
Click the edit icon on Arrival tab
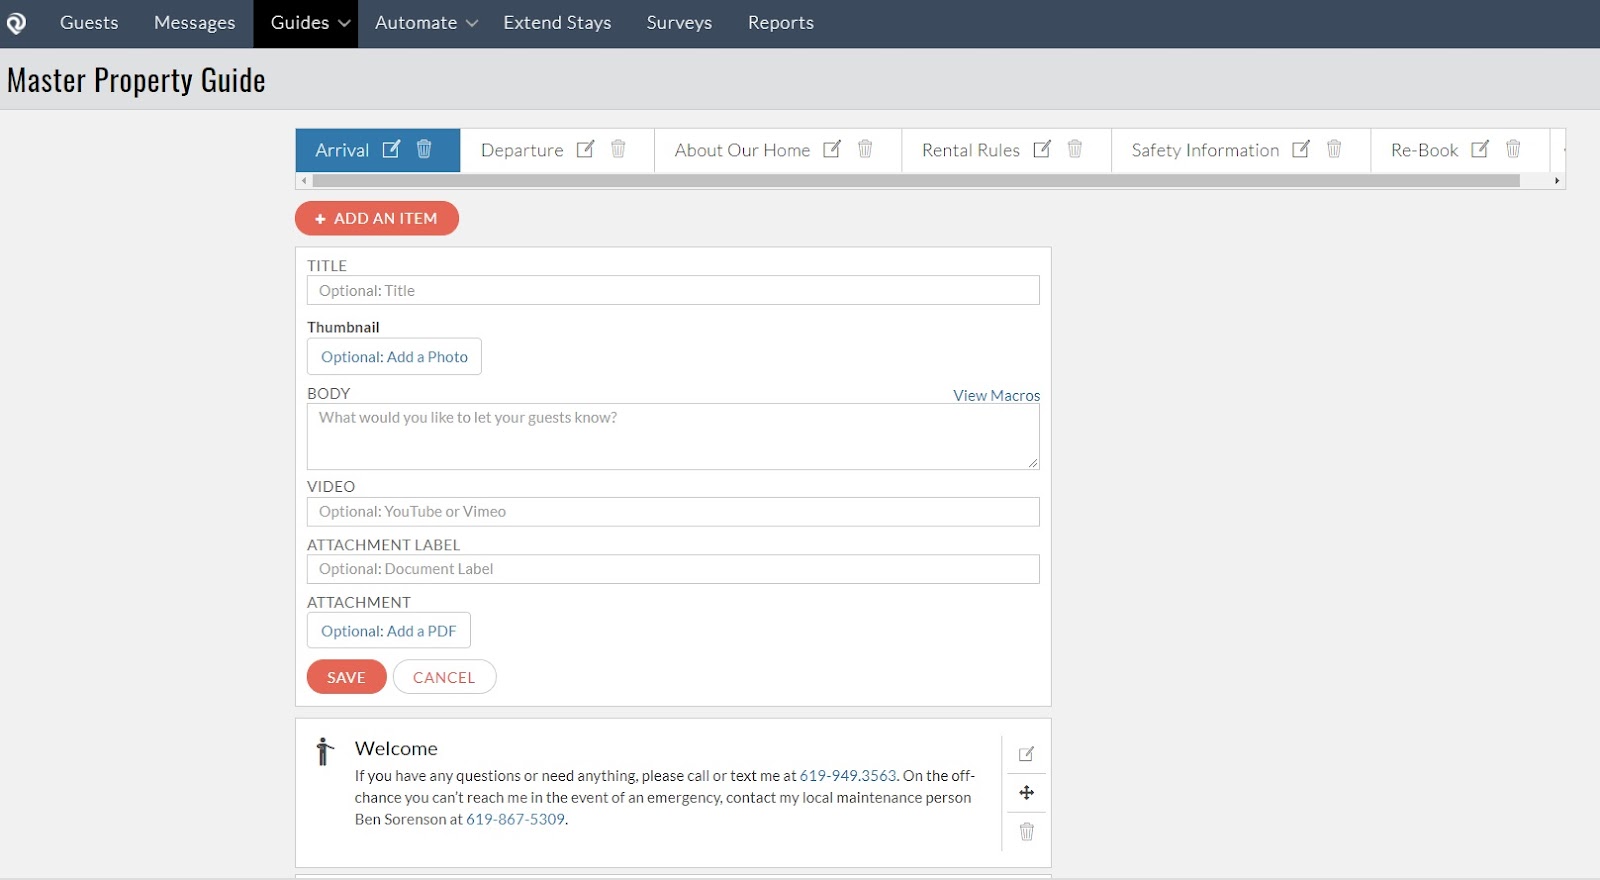(391, 149)
